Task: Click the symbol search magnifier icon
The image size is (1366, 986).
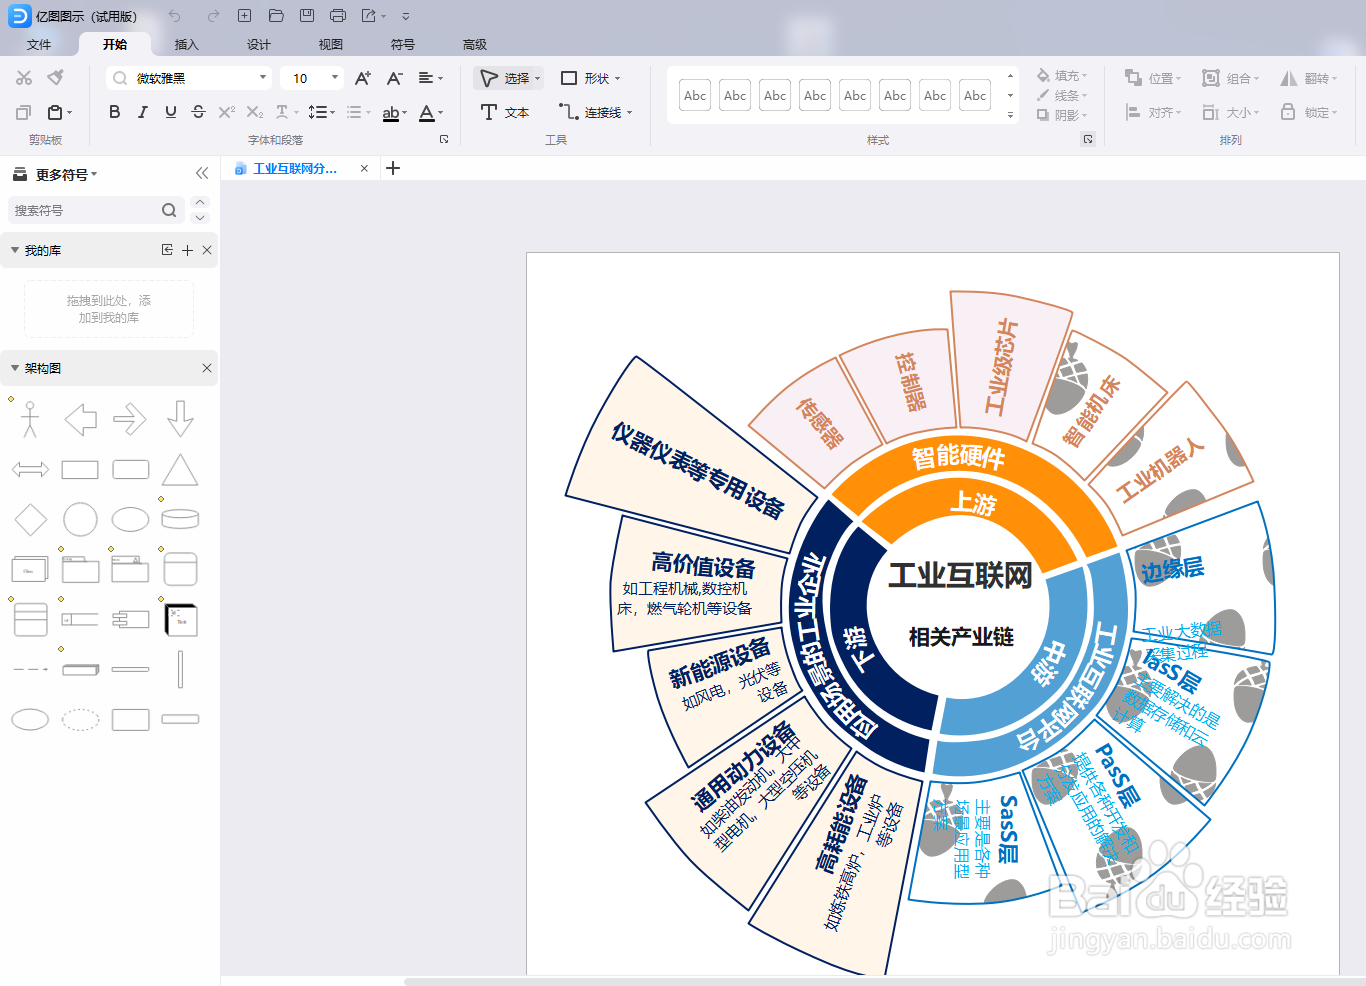Action: [x=169, y=210]
